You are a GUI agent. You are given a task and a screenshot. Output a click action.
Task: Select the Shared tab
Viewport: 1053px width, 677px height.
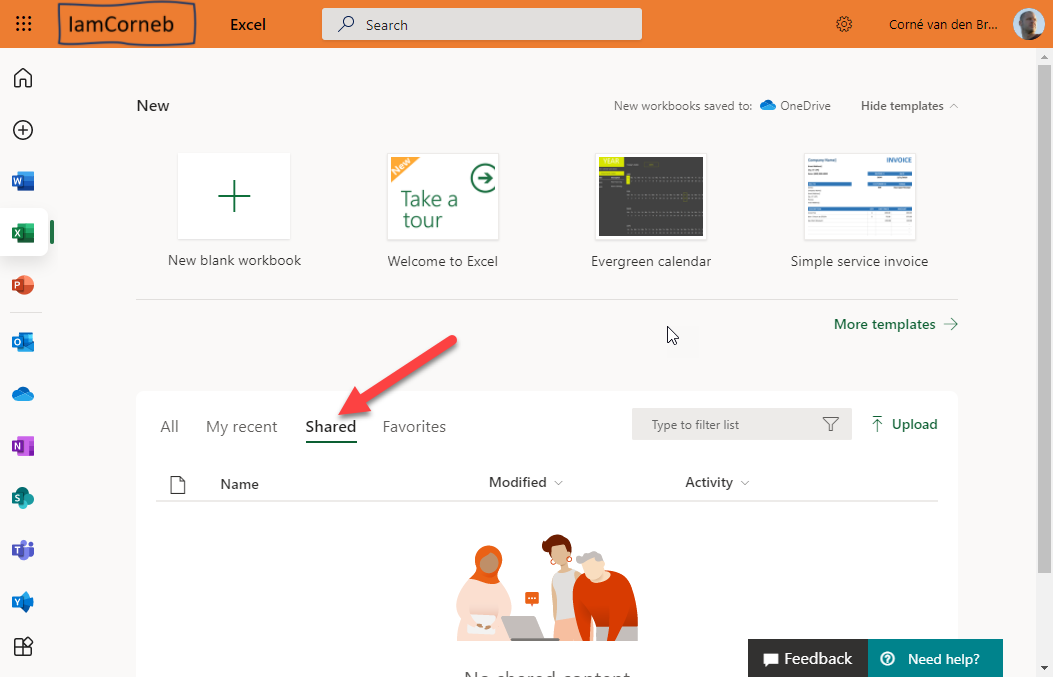pos(330,426)
